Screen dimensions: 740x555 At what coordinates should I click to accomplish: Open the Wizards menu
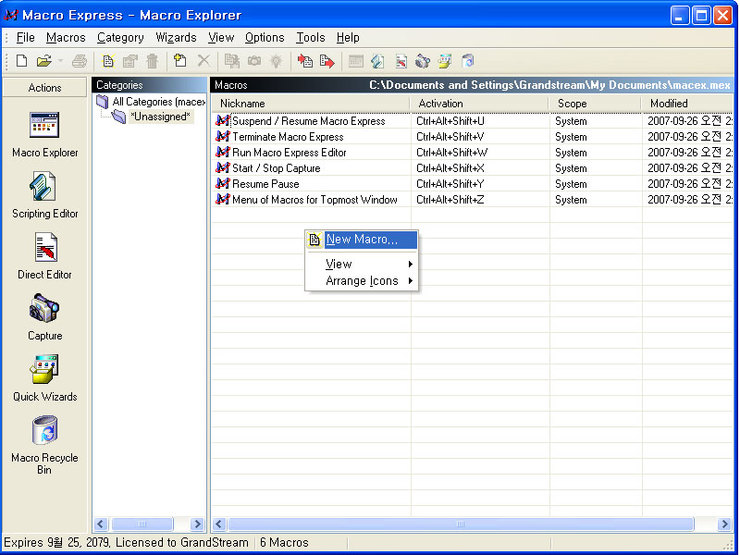176,37
